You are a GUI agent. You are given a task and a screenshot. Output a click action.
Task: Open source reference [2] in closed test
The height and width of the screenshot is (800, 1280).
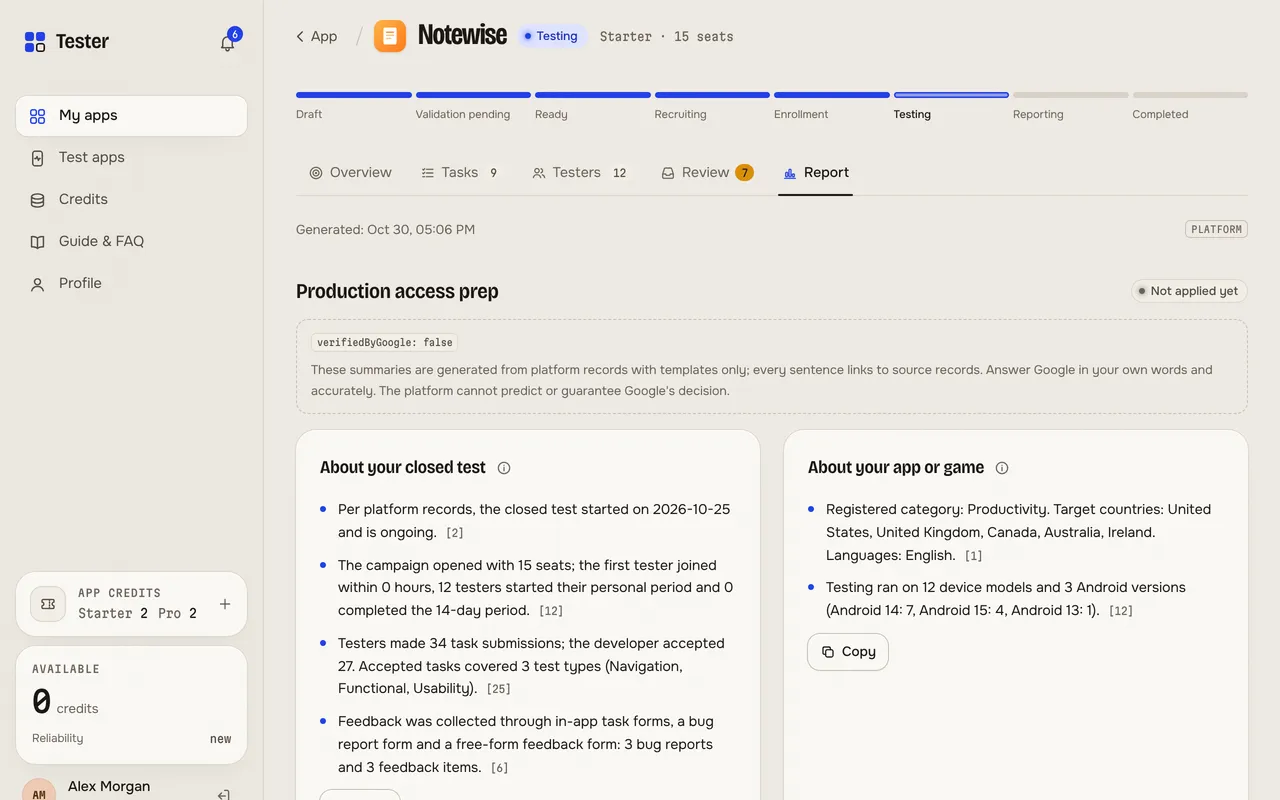click(x=455, y=533)
